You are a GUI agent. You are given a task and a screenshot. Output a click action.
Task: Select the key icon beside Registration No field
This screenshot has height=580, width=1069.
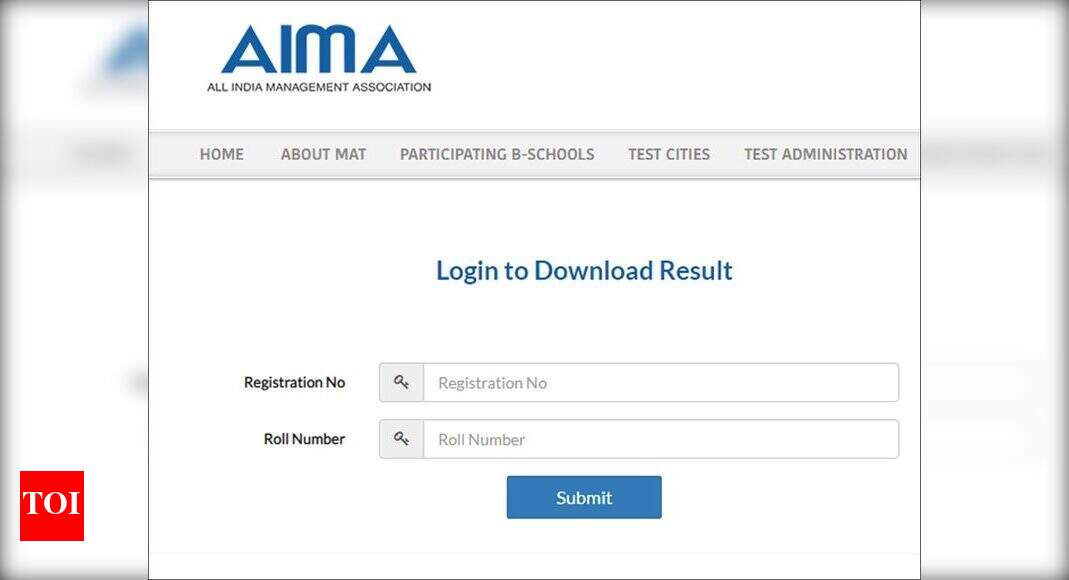pos(401,382)
